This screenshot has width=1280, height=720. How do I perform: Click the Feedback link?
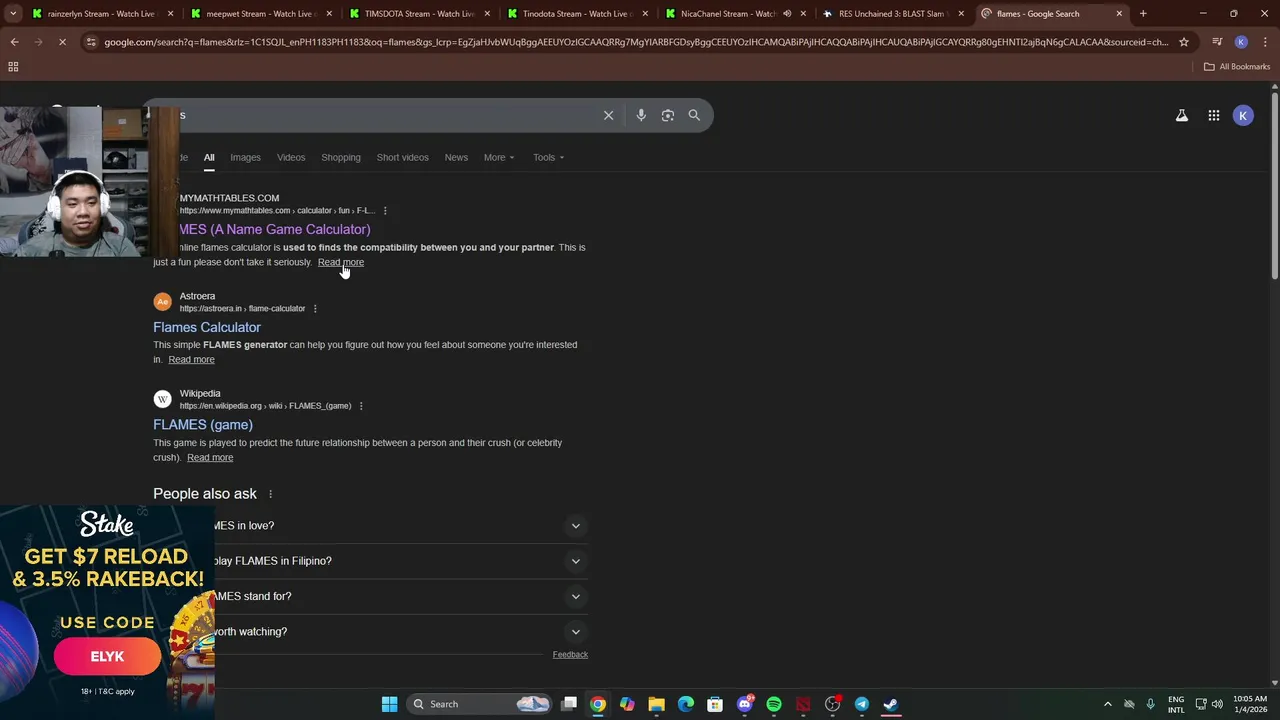570,655
